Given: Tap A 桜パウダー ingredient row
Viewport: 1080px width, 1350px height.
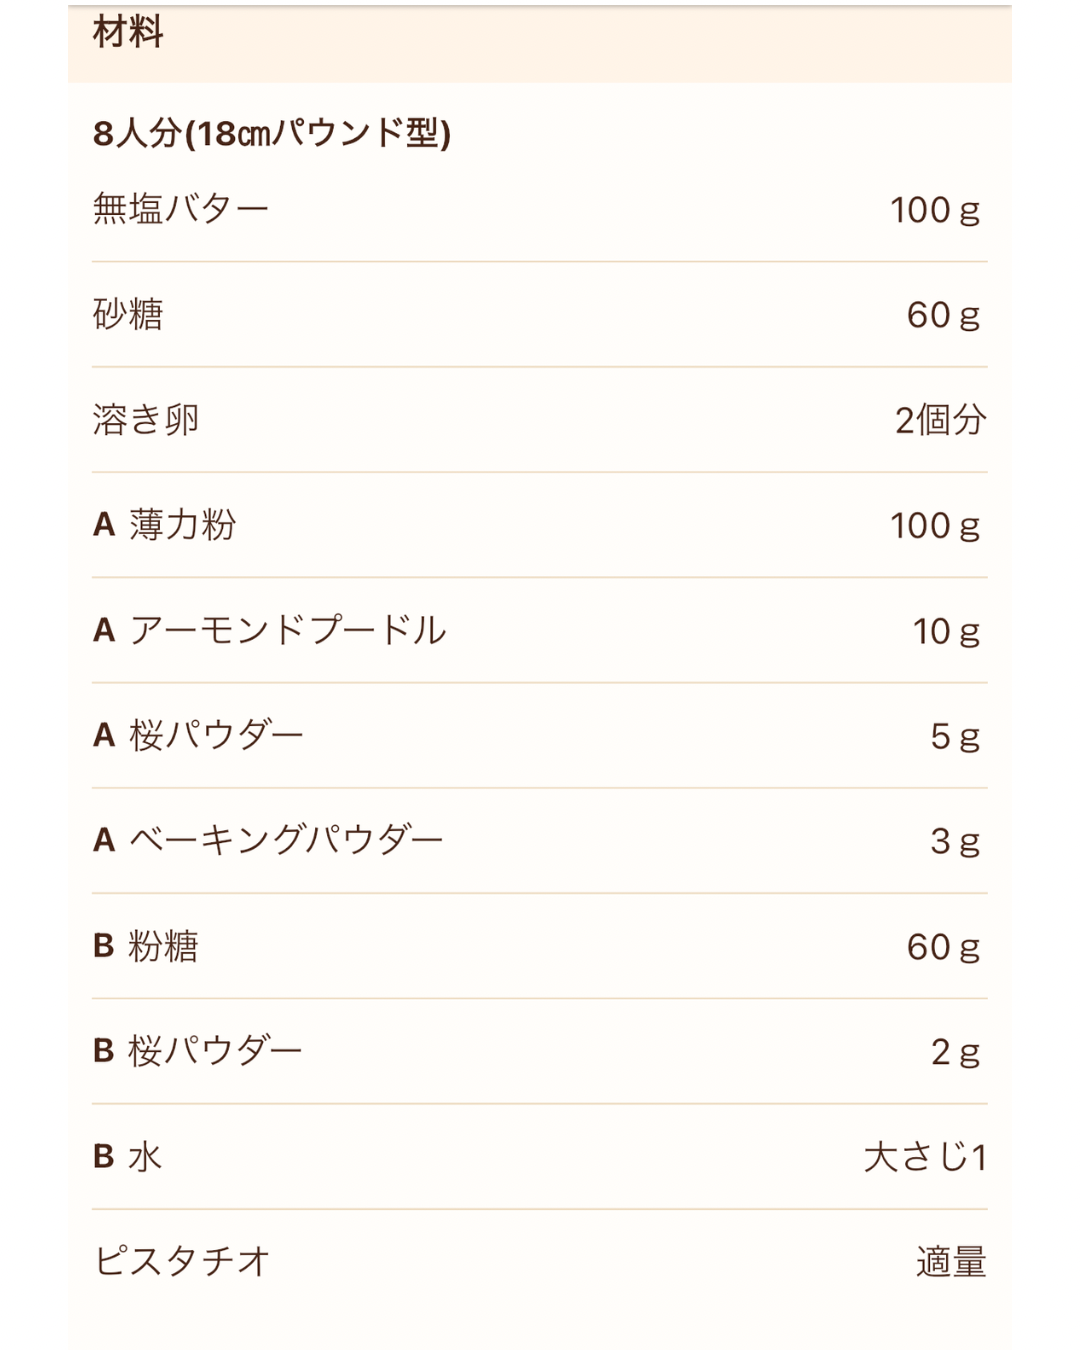Looking at the screenshot, I should pos(540,736).
